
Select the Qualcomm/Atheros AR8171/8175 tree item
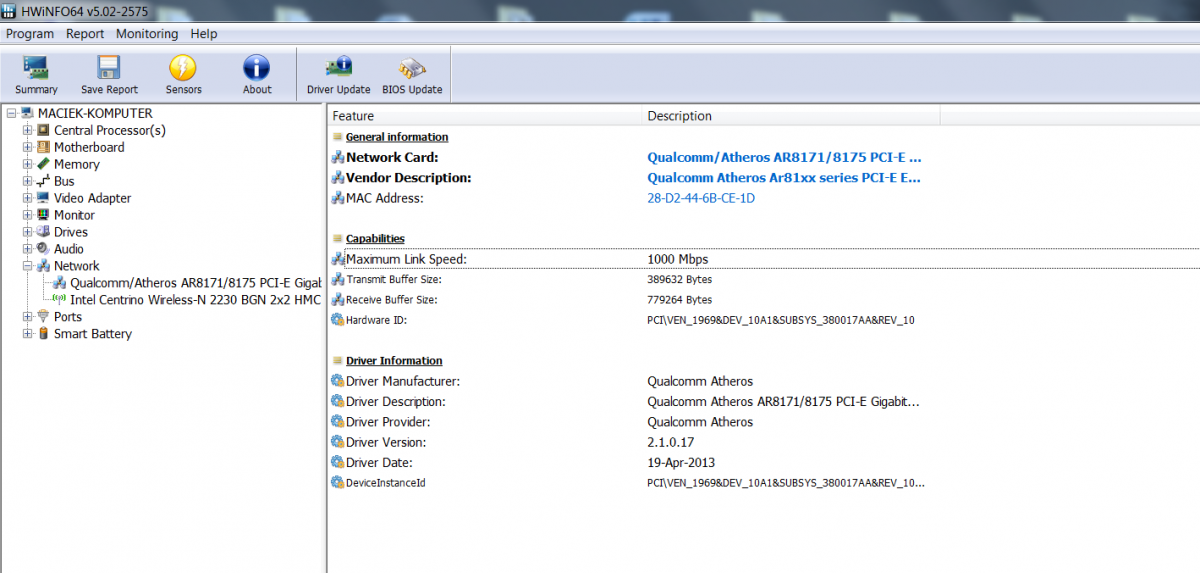coord(195,283)
